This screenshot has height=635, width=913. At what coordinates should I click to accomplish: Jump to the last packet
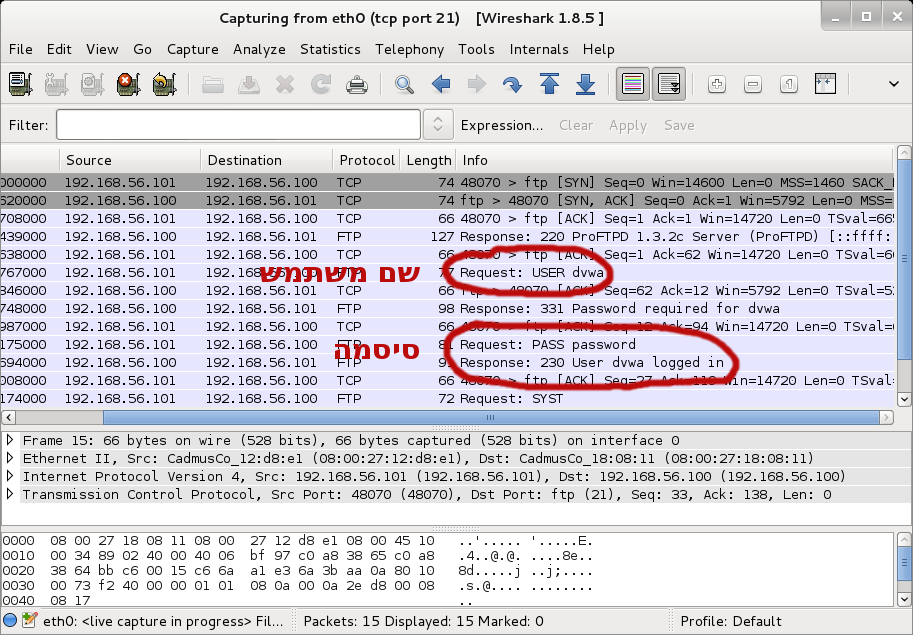pos(585,84)
